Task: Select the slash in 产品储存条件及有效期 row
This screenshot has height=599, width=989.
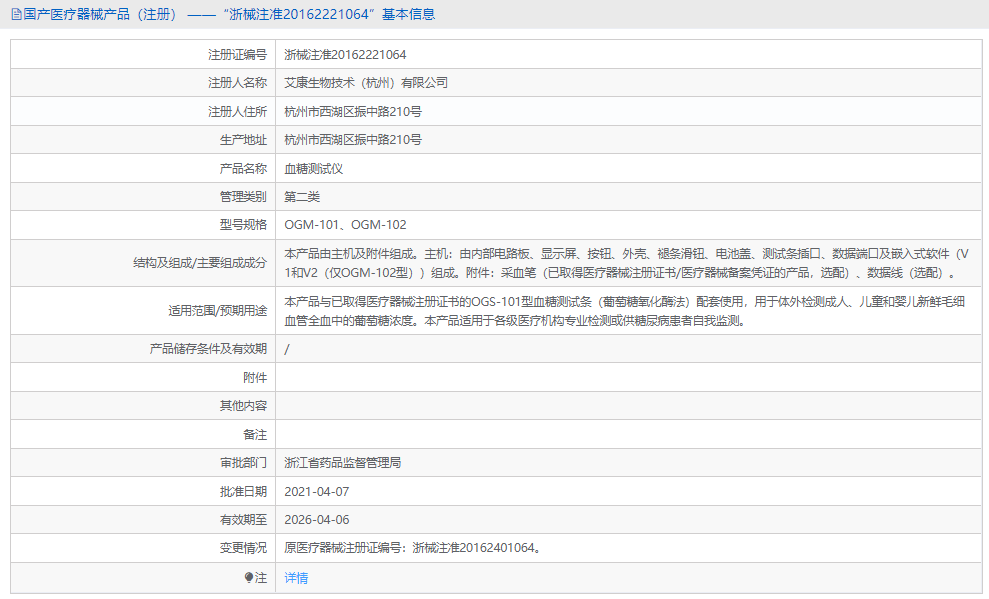Action: [x=286, y=349]
